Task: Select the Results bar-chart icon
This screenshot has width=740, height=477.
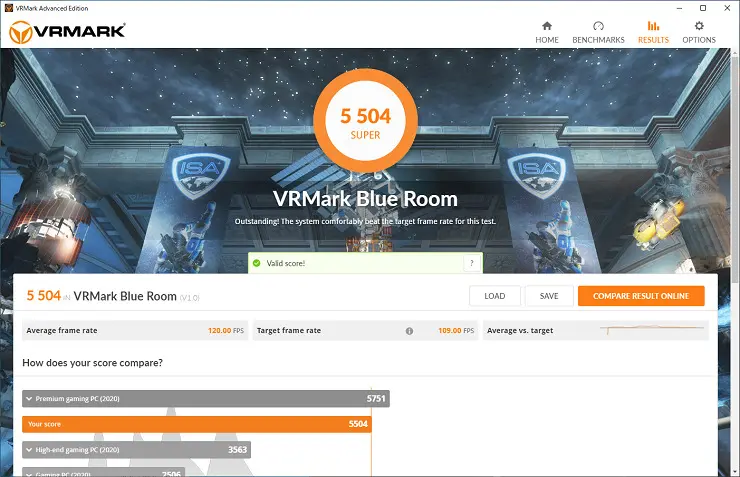Action: pos(653,26)
